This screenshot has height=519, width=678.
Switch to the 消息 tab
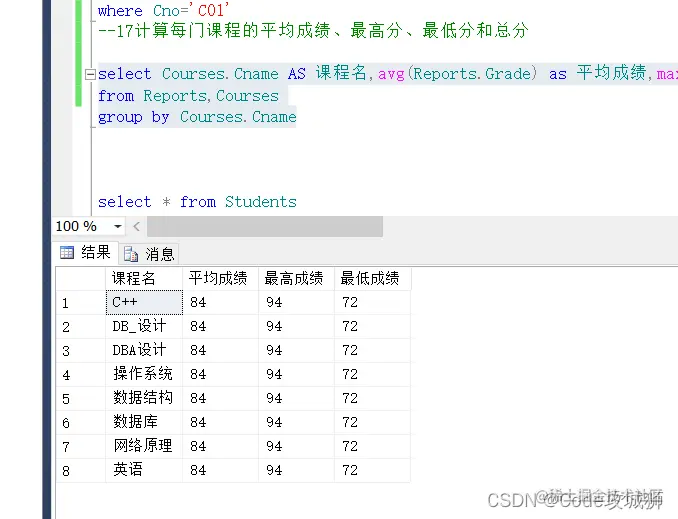click(150, 254)
